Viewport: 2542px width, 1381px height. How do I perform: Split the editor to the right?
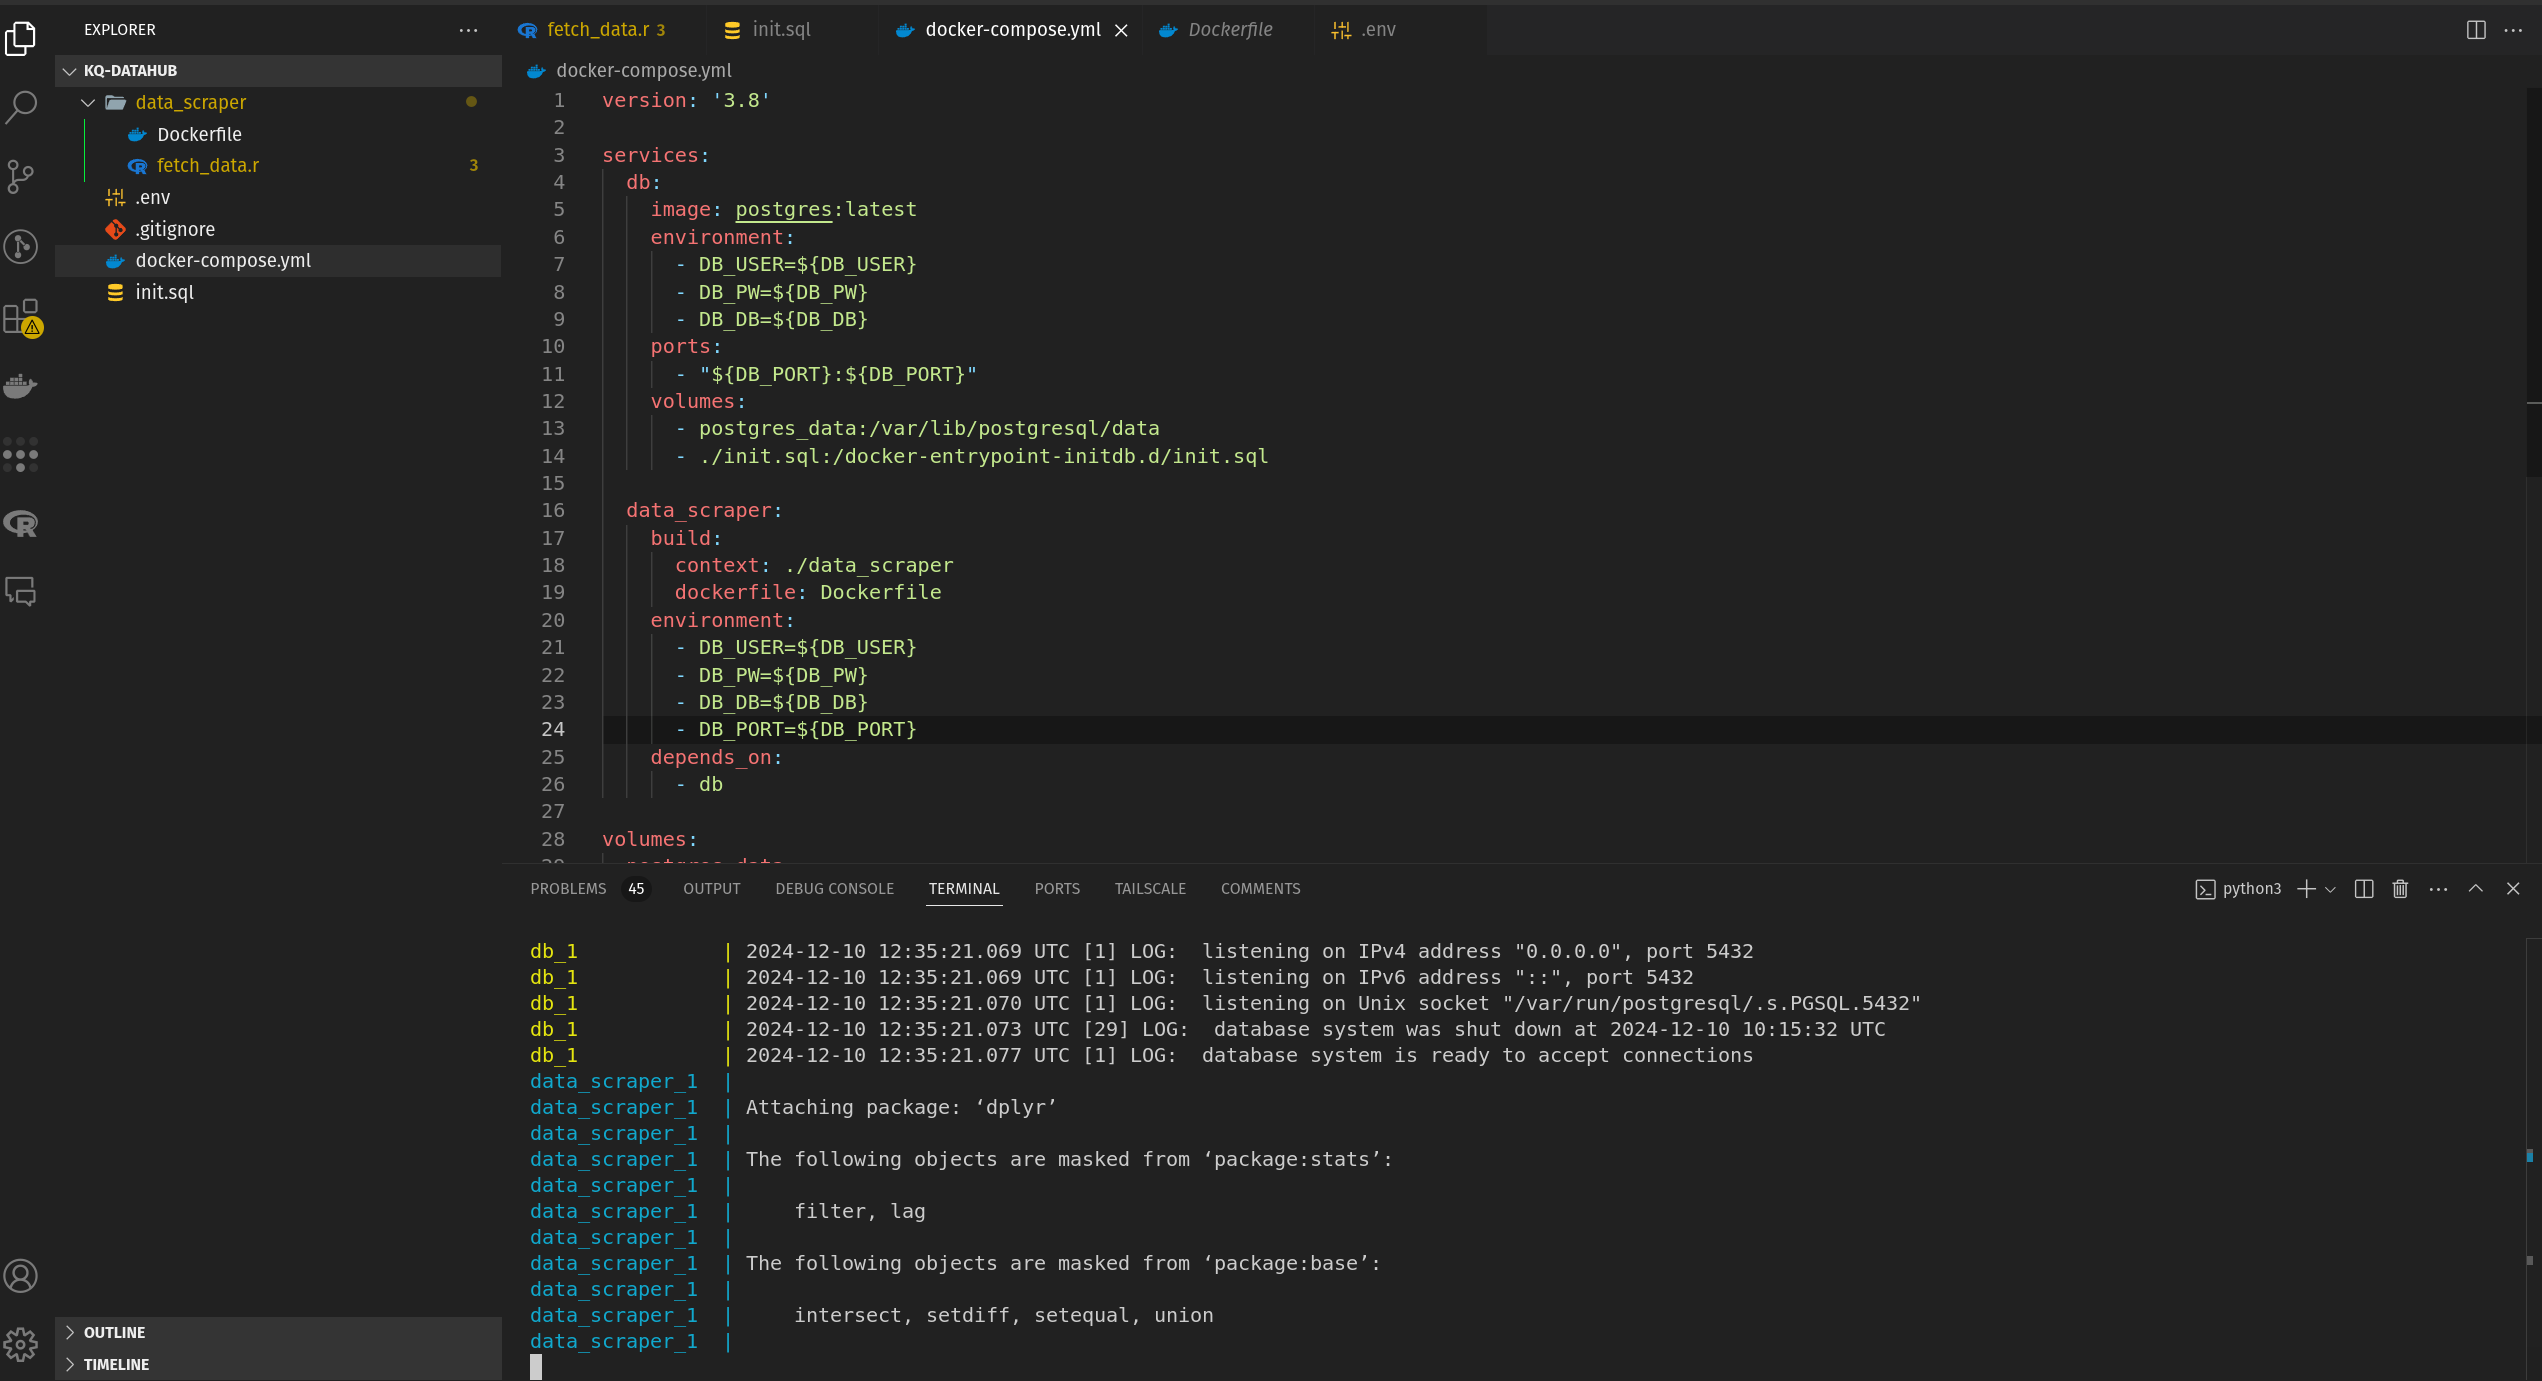tap(2476, 30)
